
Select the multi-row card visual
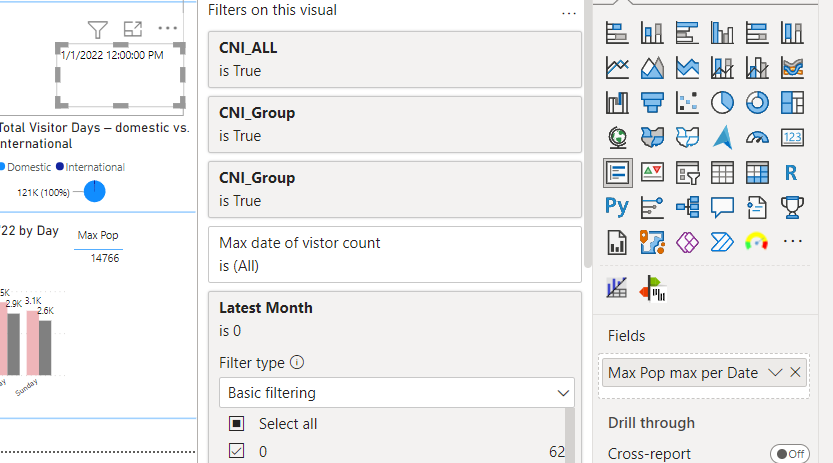[617, 173]
